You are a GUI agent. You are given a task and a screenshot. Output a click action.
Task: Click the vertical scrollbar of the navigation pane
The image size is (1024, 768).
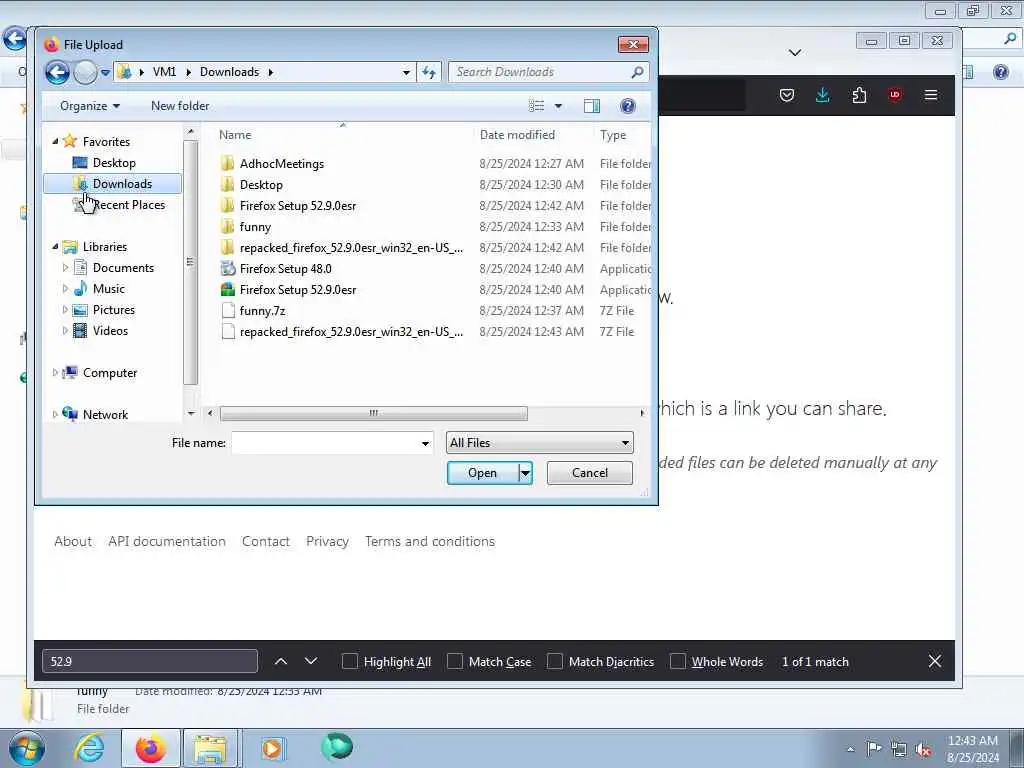191,263
